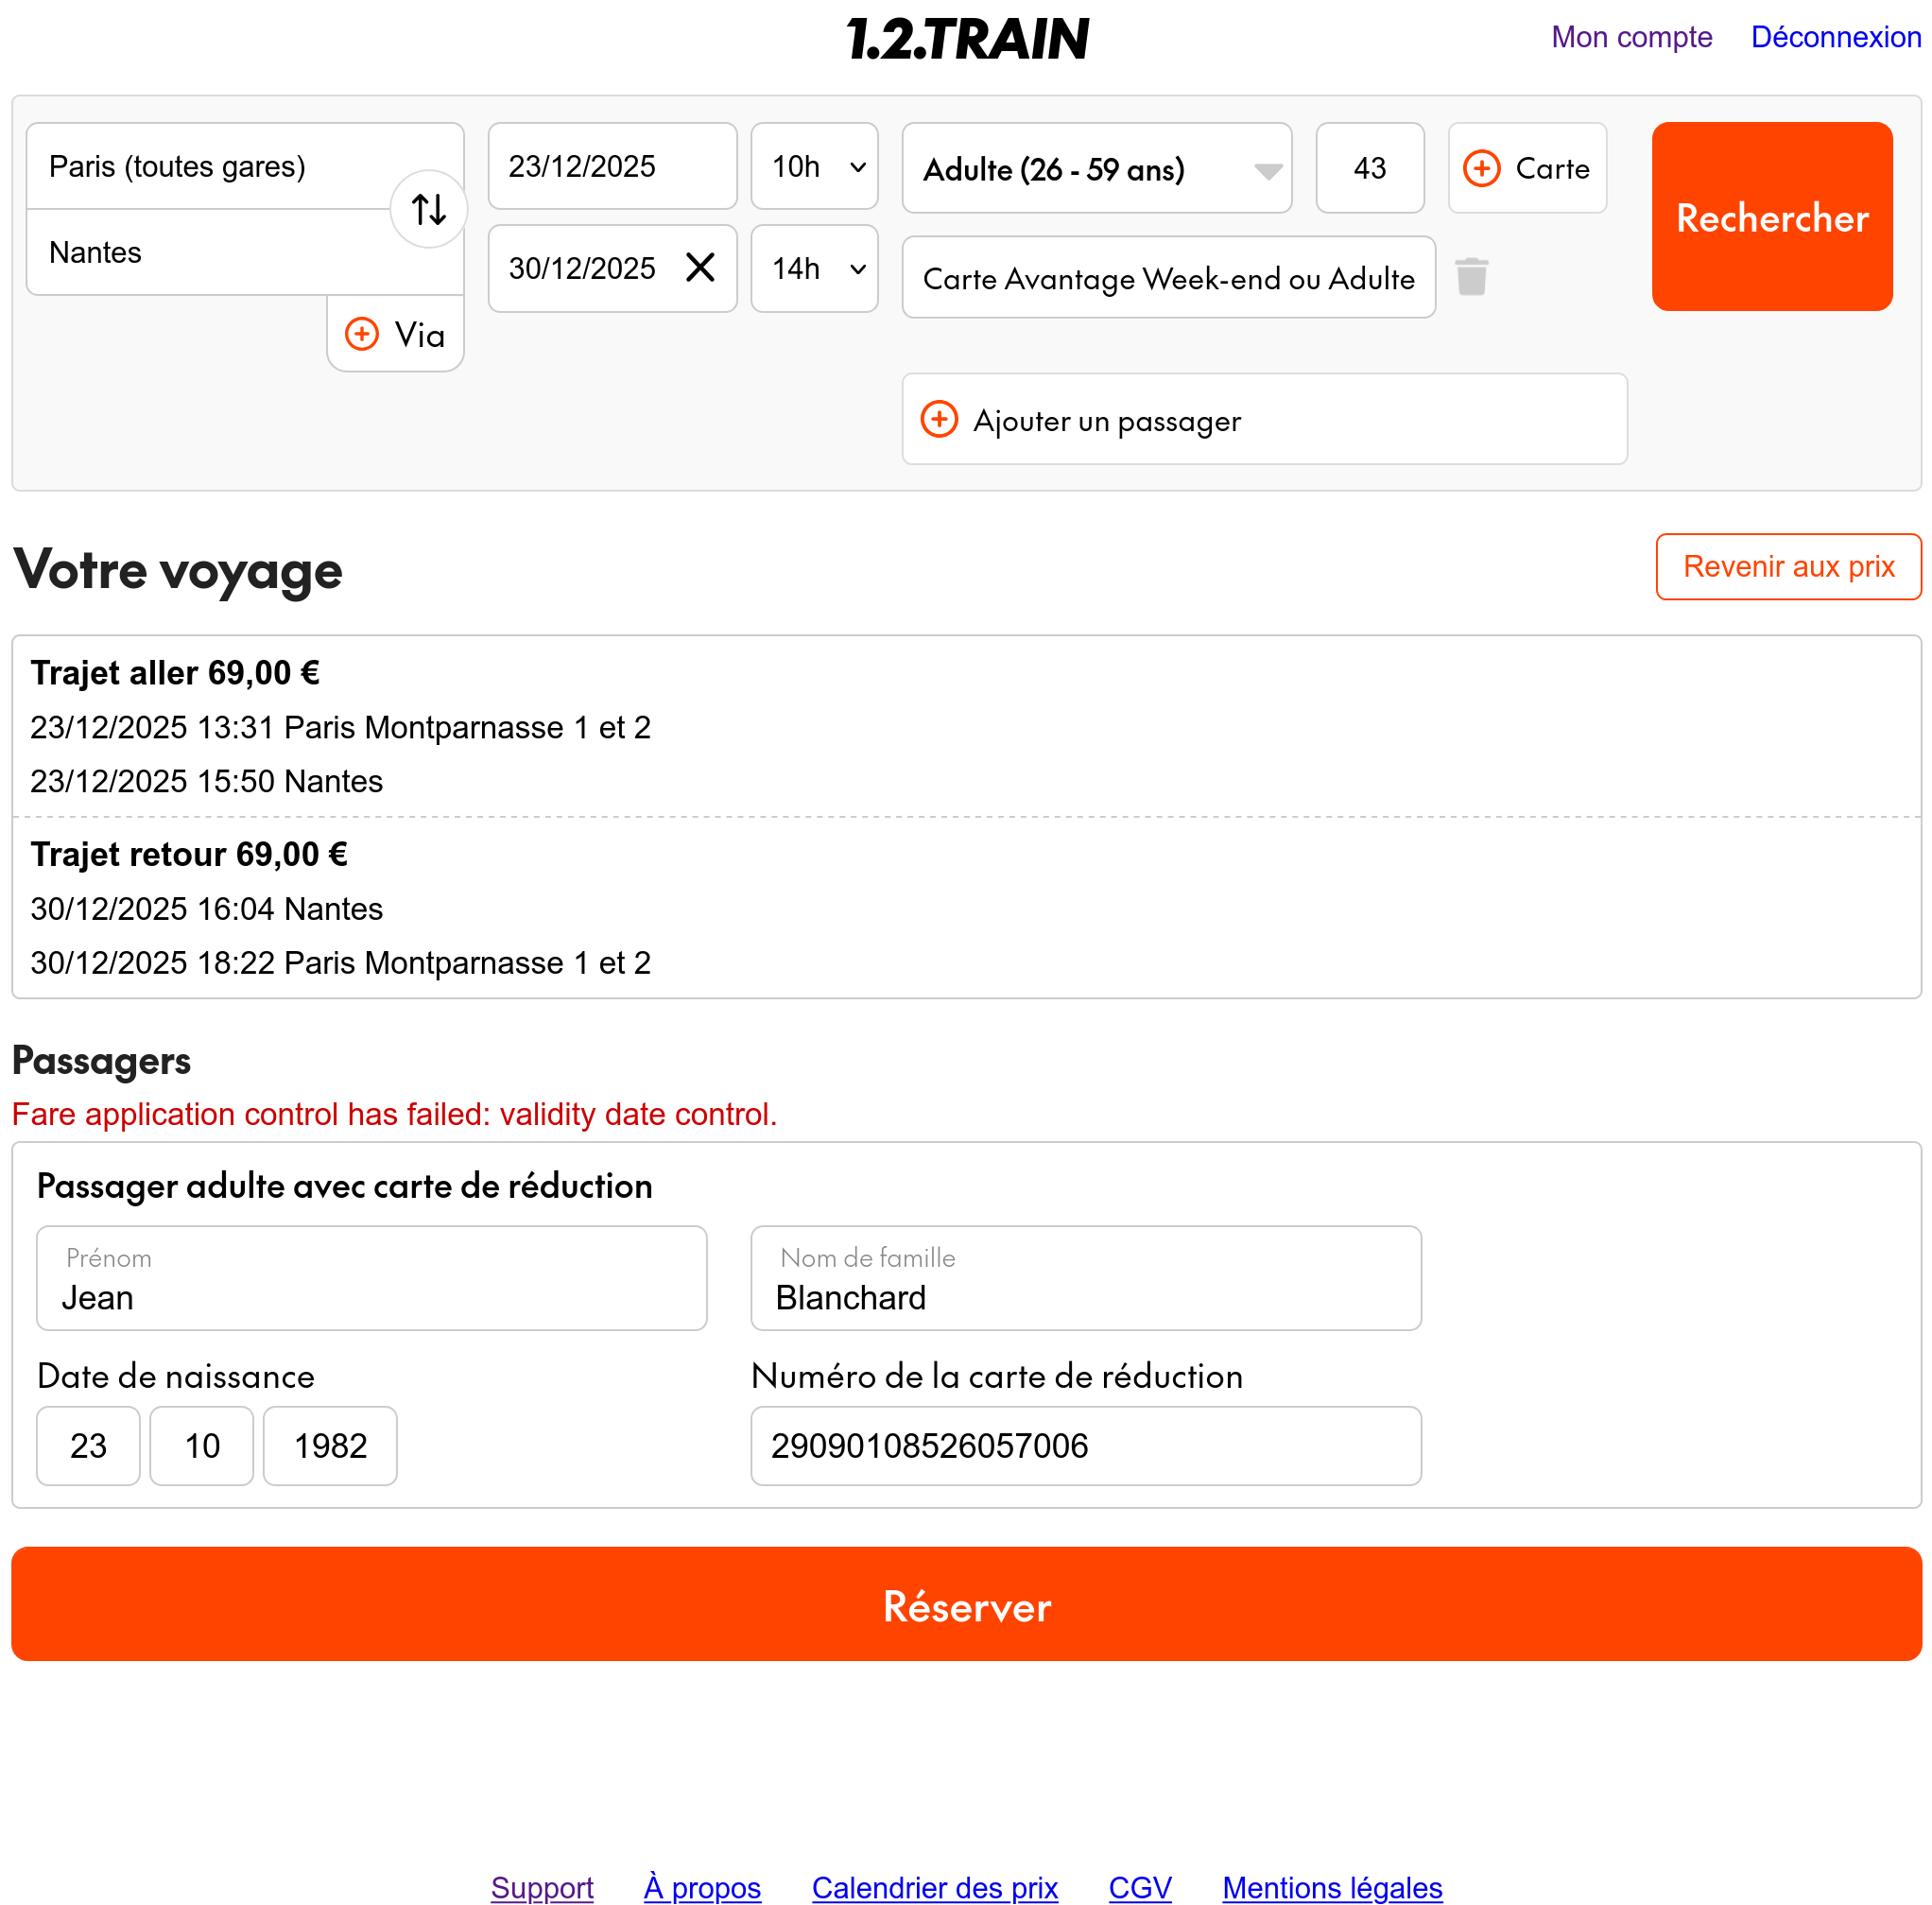Clear the return date 30/12/2025
This screenshot has height=1905, width=1932.
(x=700, y=267)
